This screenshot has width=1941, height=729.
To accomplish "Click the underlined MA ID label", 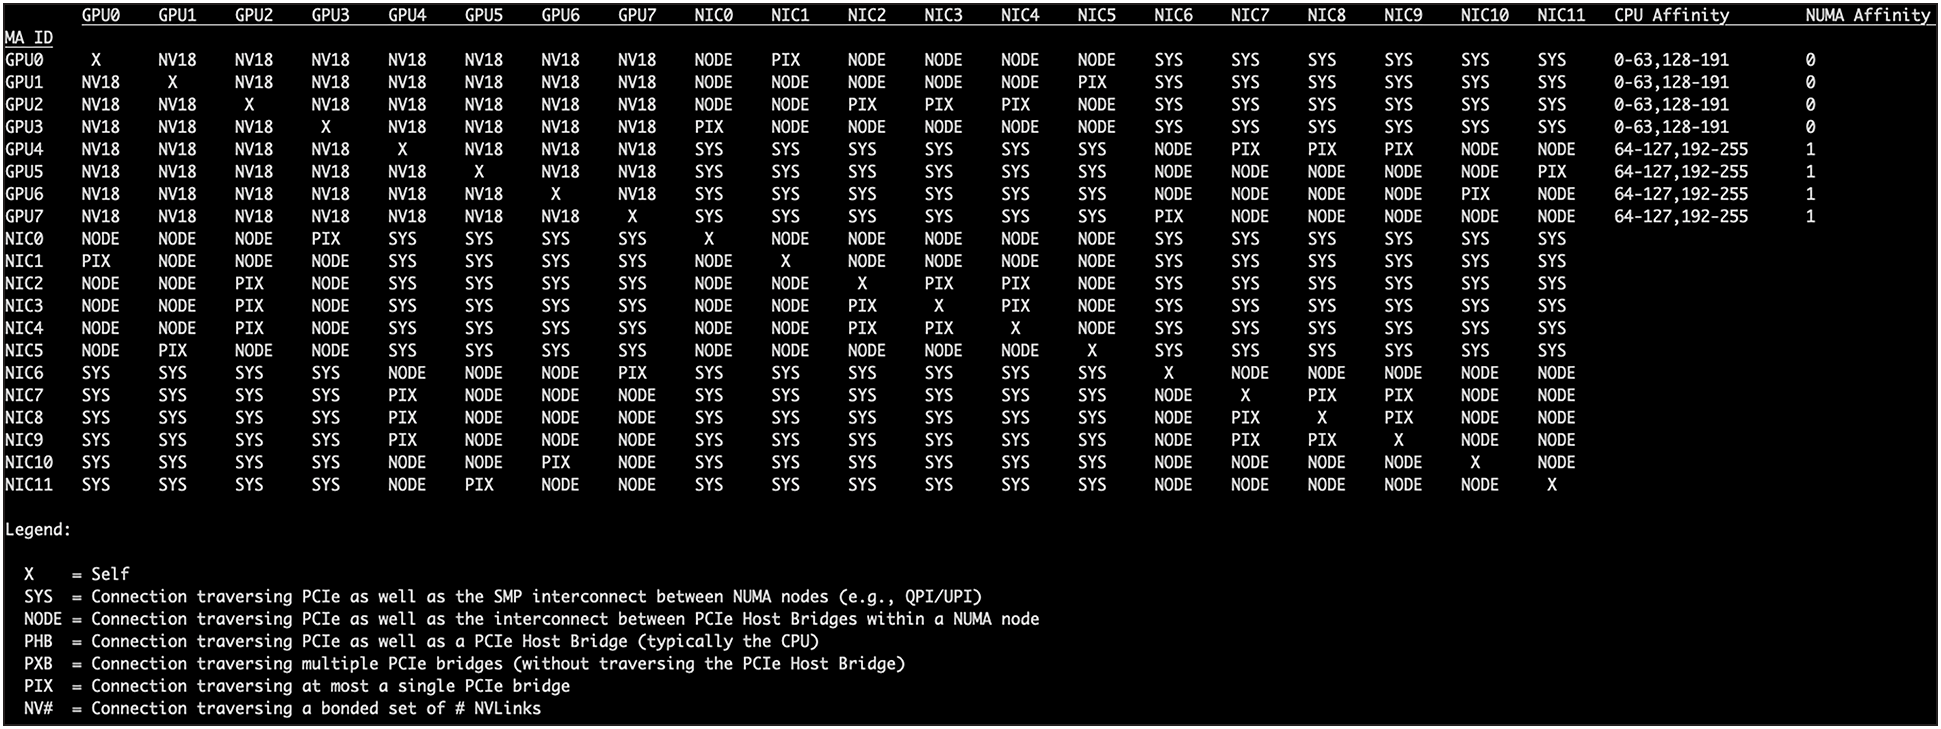I will (x=29, y=38).
